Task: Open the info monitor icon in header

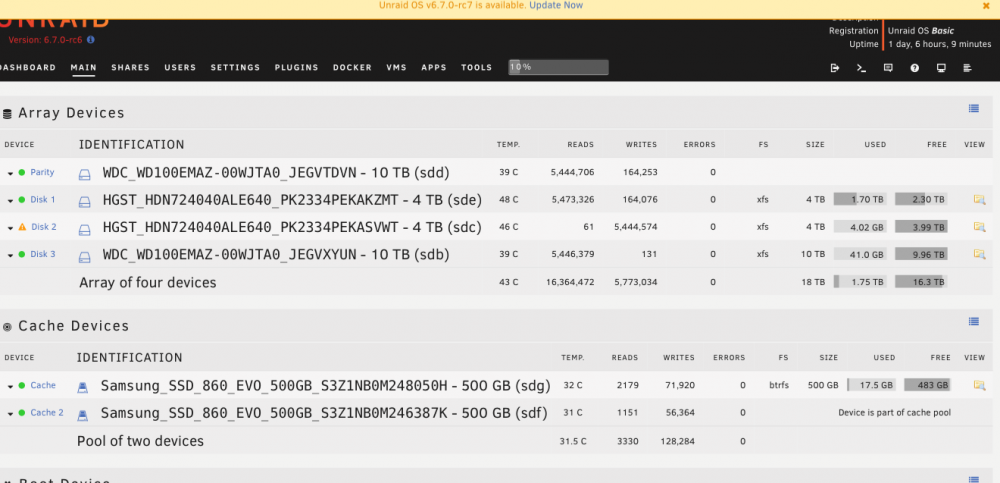Action: point(941,68)
